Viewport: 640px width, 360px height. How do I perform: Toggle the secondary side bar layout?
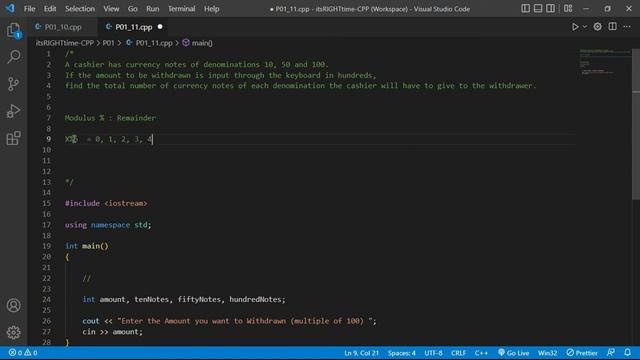pos(550,9)
